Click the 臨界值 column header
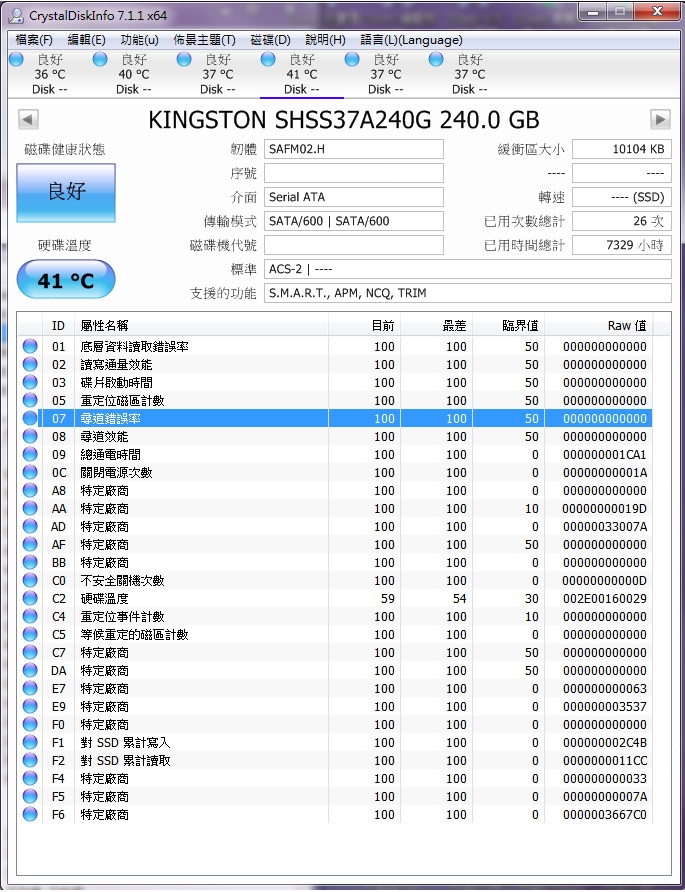Image resolution: width=685 pixels, height=892 pixels. coord(509,325)
